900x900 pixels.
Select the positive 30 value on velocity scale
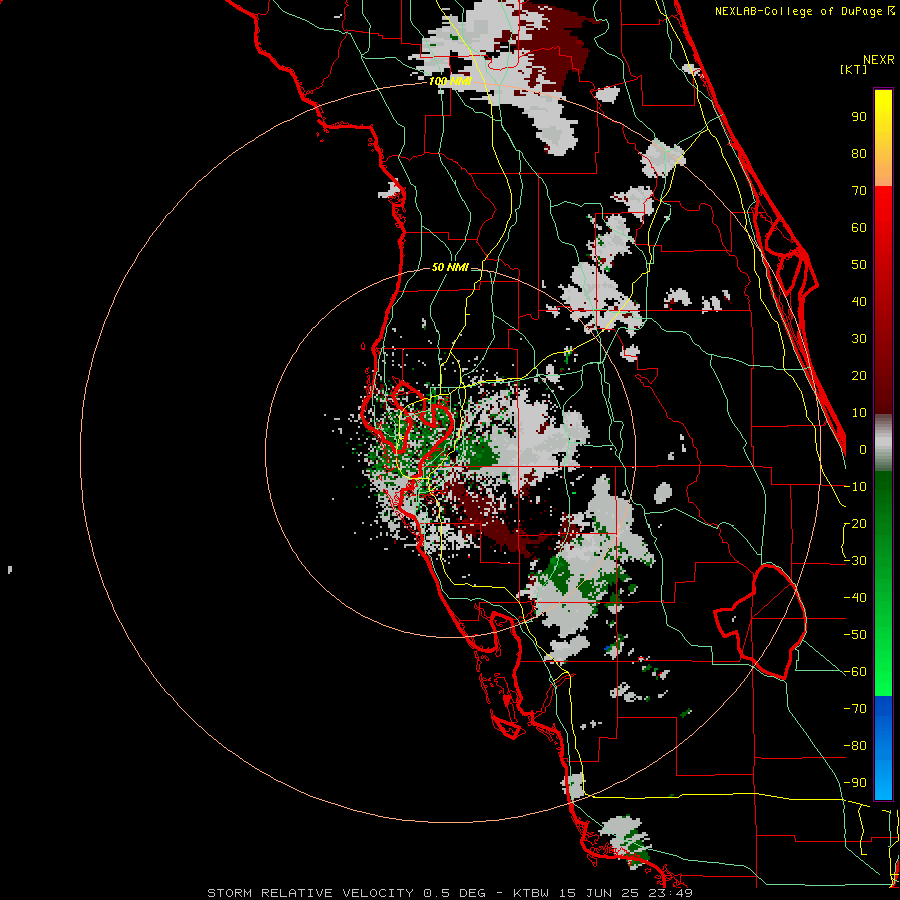[x=859, y=339]
